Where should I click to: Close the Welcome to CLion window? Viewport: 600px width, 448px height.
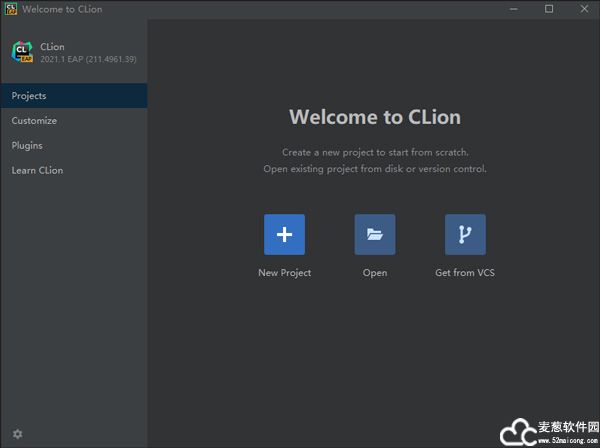click(584, 9)
